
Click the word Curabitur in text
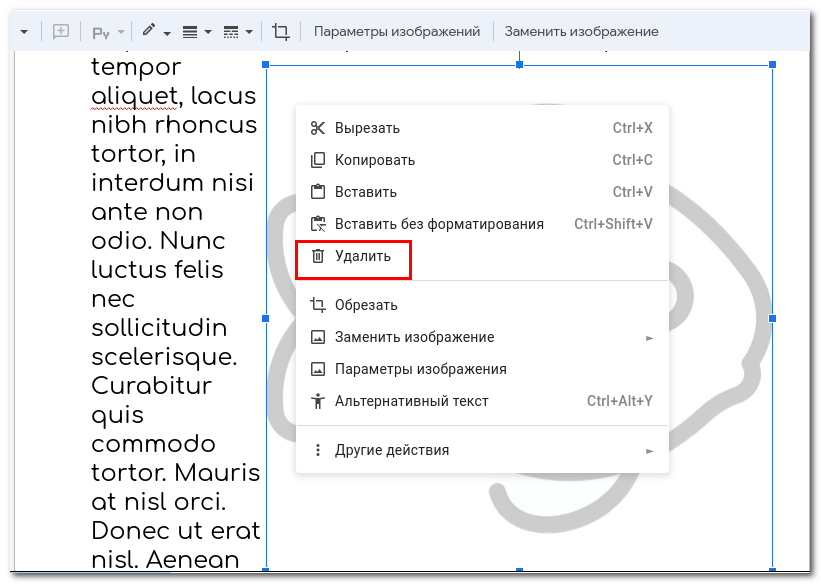[x=152, y=386]
